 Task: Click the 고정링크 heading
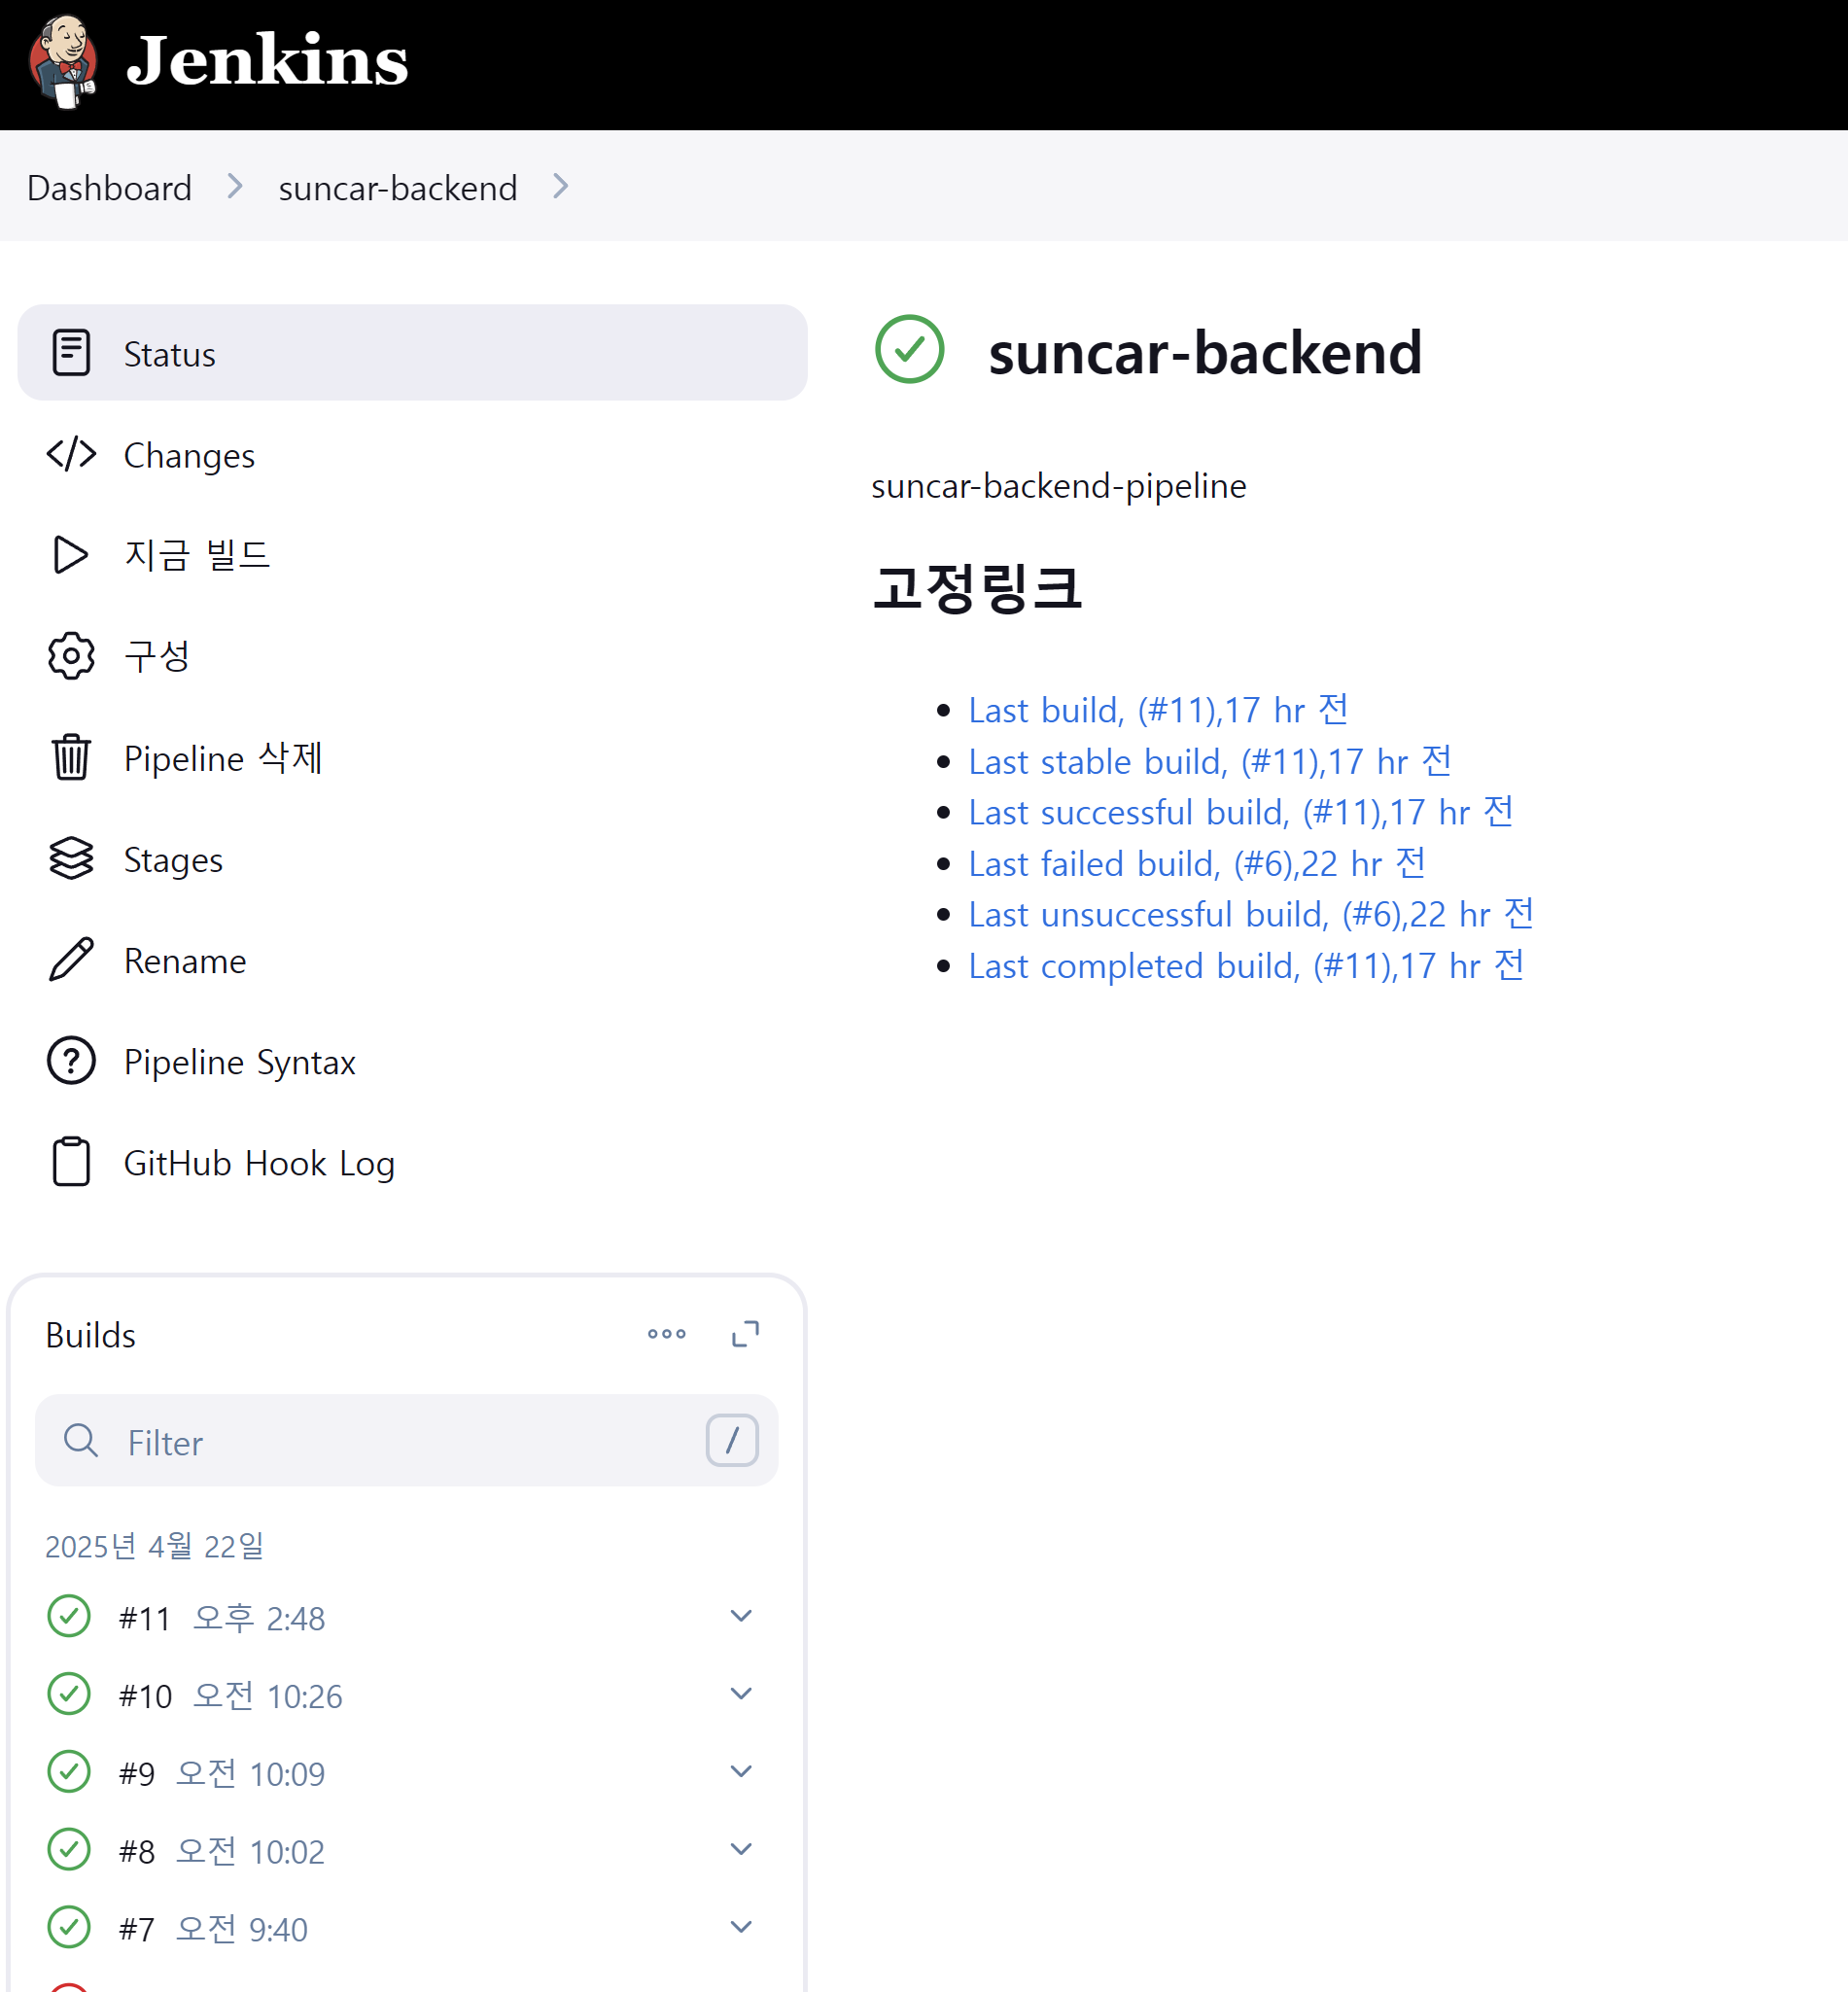(978, 588)
